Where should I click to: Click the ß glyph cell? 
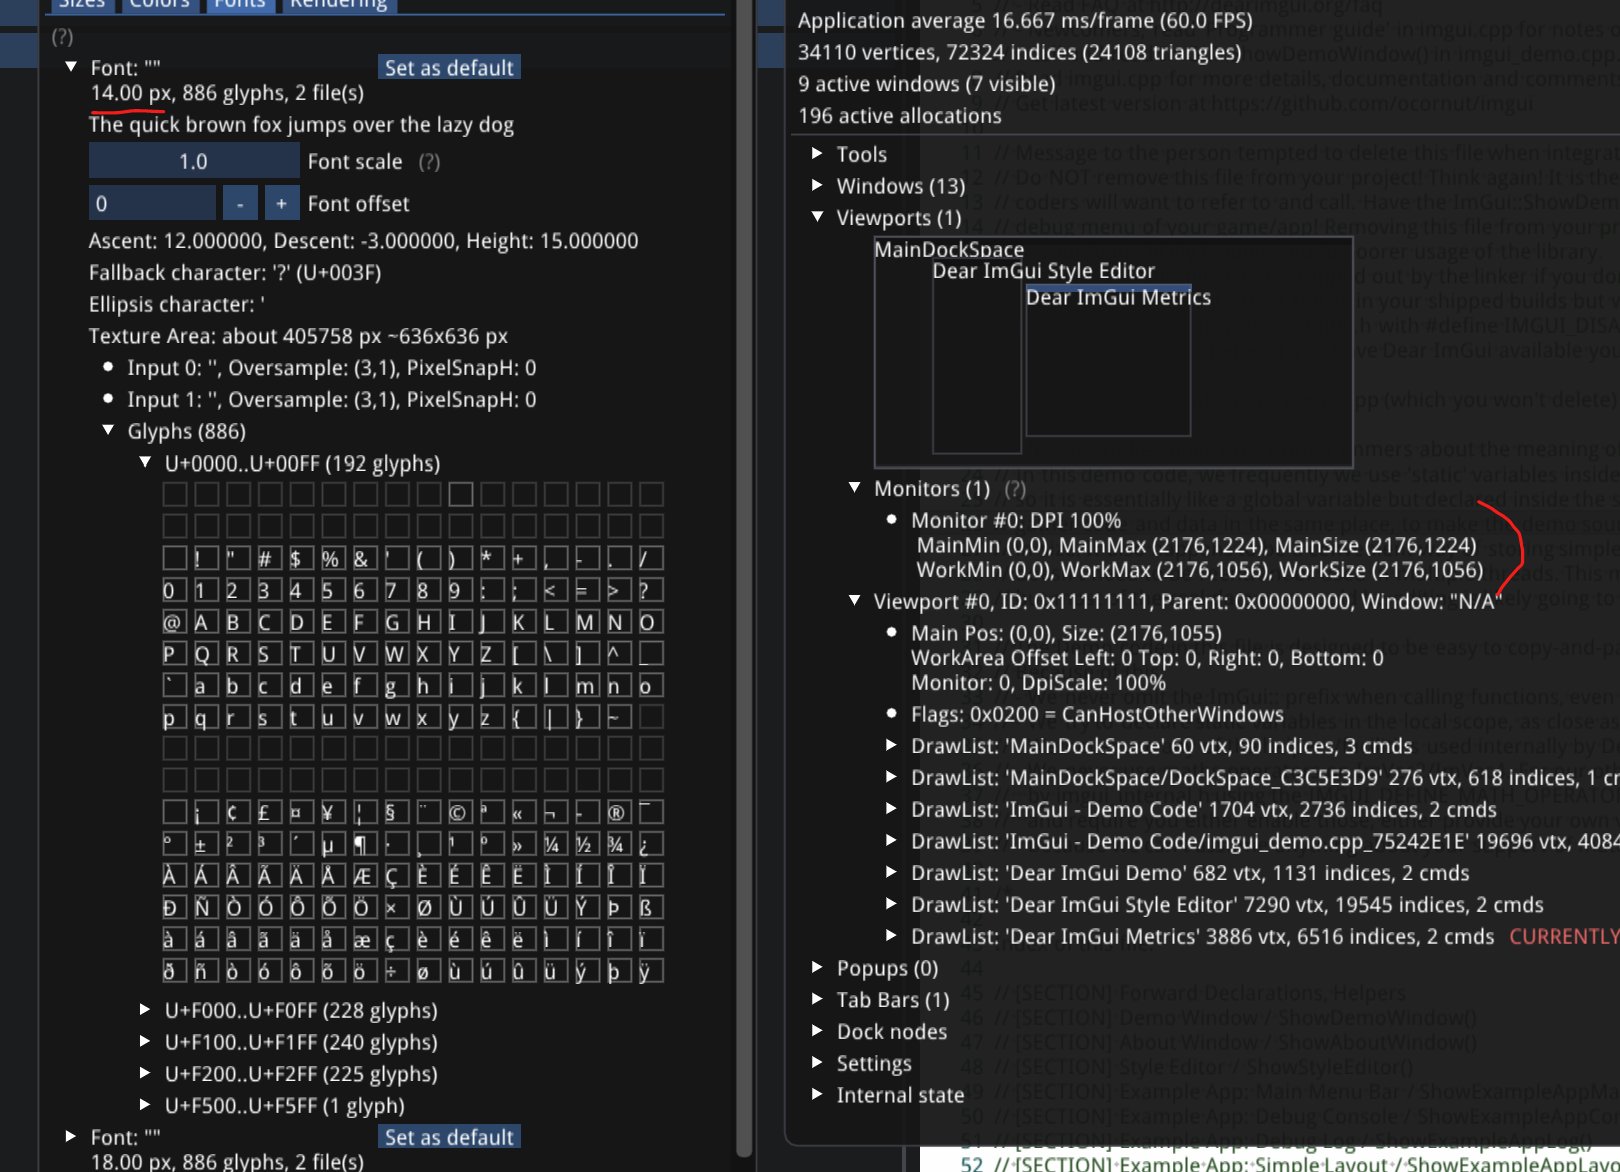pos(651,907)
